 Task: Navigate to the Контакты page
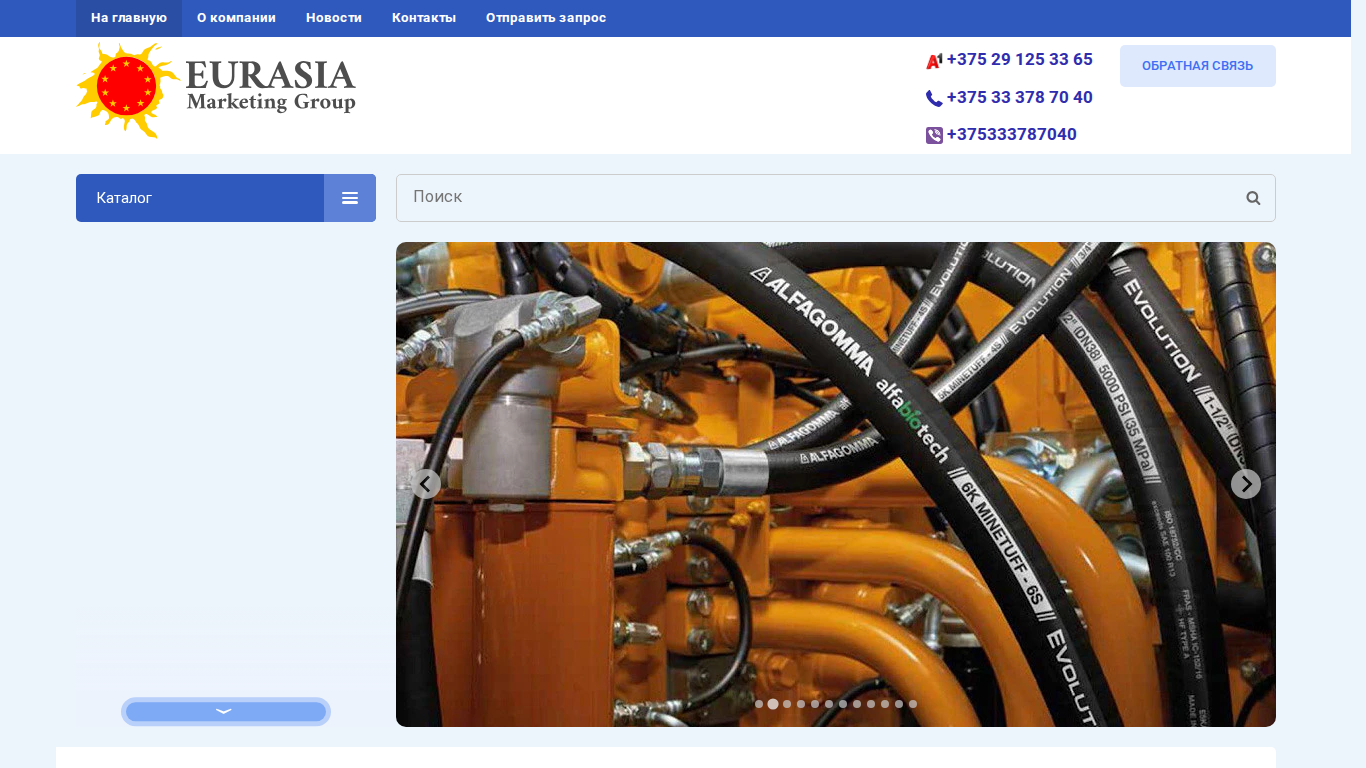[424, 18]
